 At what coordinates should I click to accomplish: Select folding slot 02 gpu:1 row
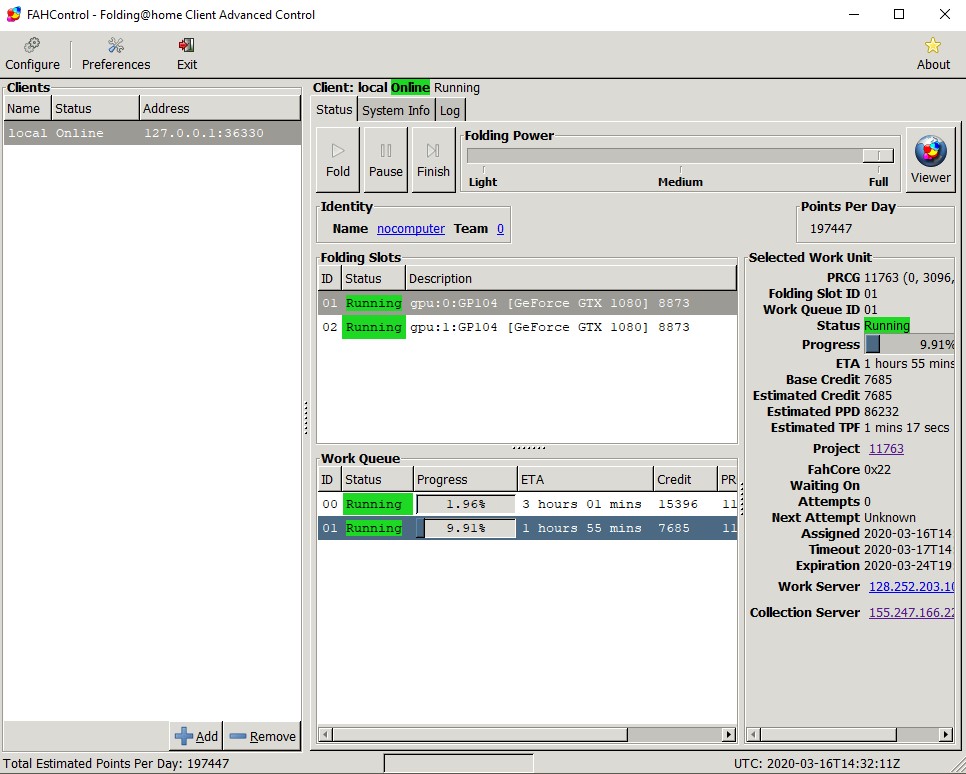pos(527,327)
